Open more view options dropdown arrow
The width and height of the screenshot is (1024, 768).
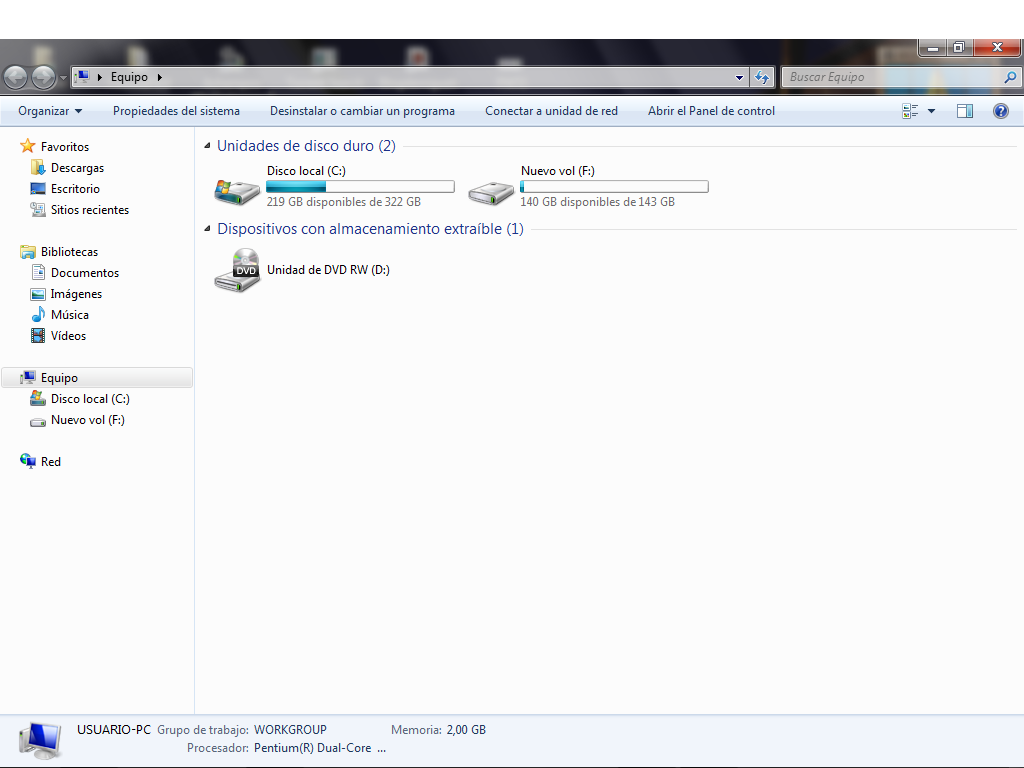(931, 111)
